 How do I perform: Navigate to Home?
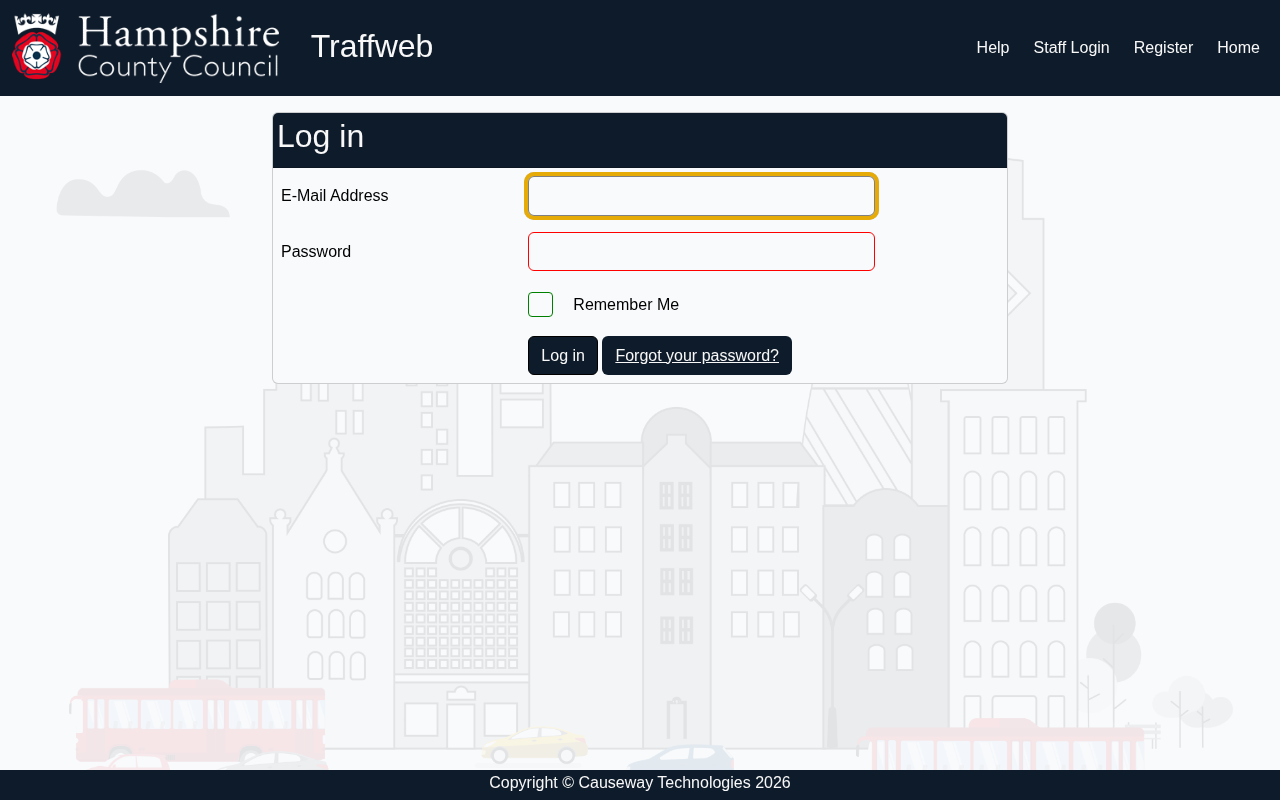point(1238,48)
